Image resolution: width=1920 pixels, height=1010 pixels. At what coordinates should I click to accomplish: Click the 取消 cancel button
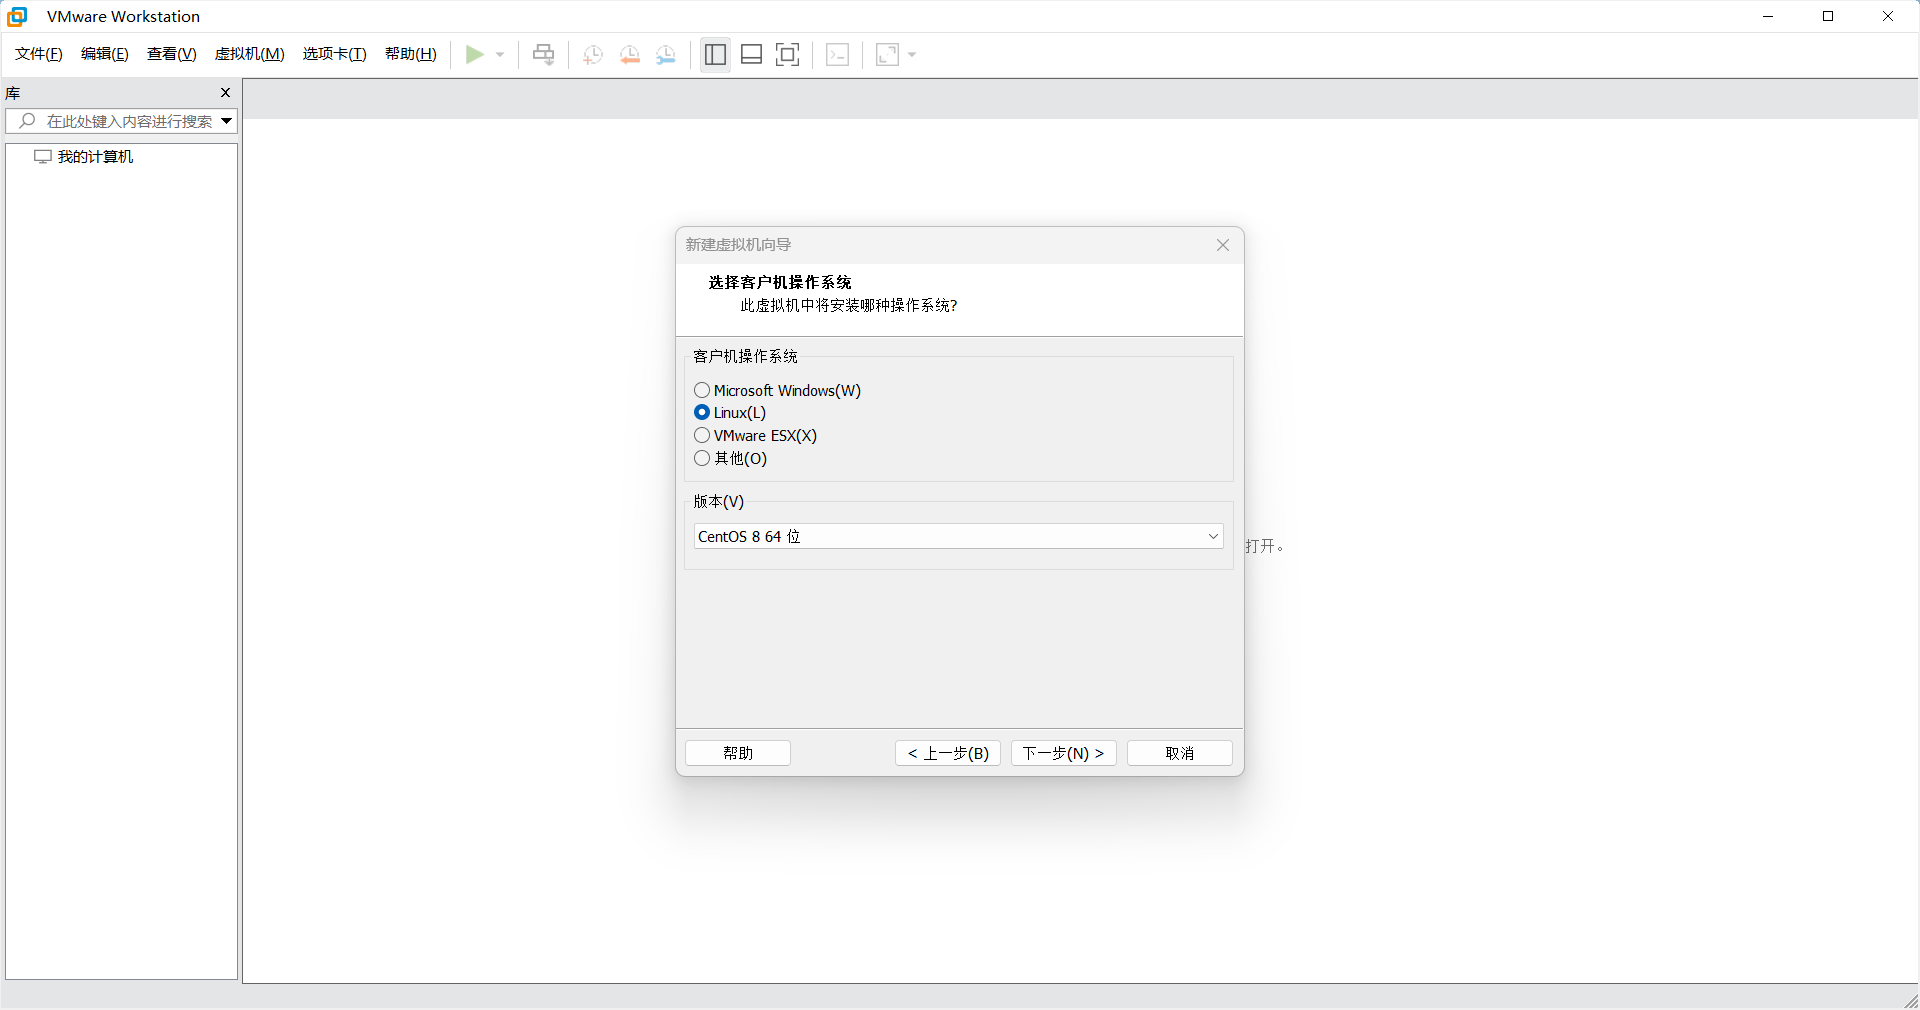1180,753
